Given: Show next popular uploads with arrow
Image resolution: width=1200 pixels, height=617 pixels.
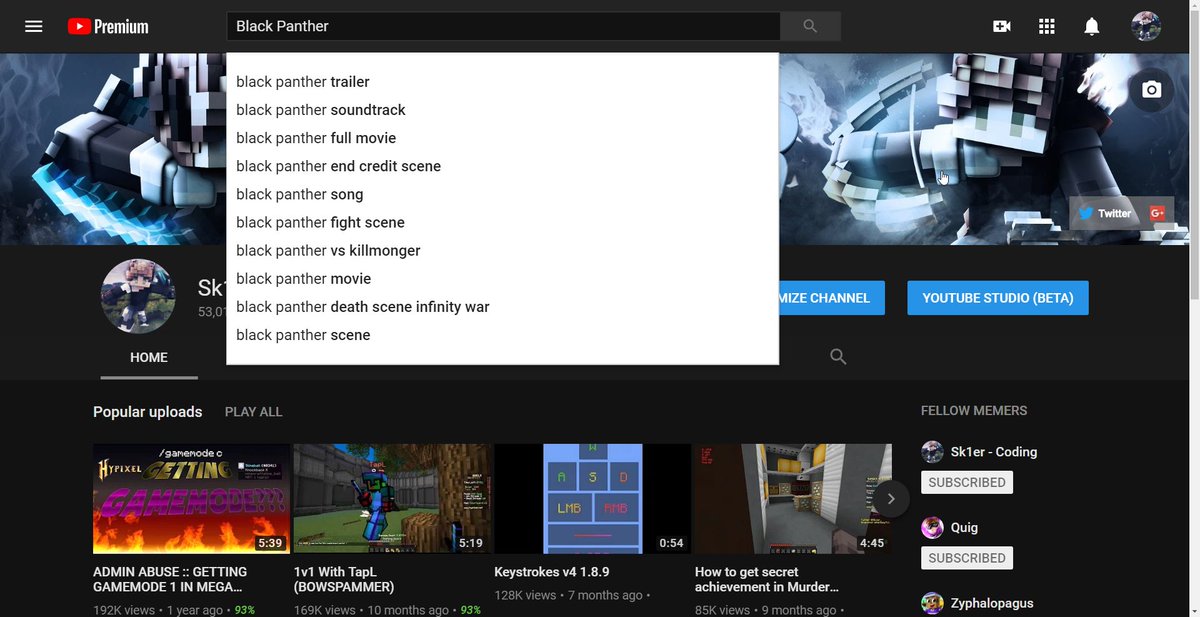Looking at the screenshot, I should pyautogui.click(x=891, y=498).
